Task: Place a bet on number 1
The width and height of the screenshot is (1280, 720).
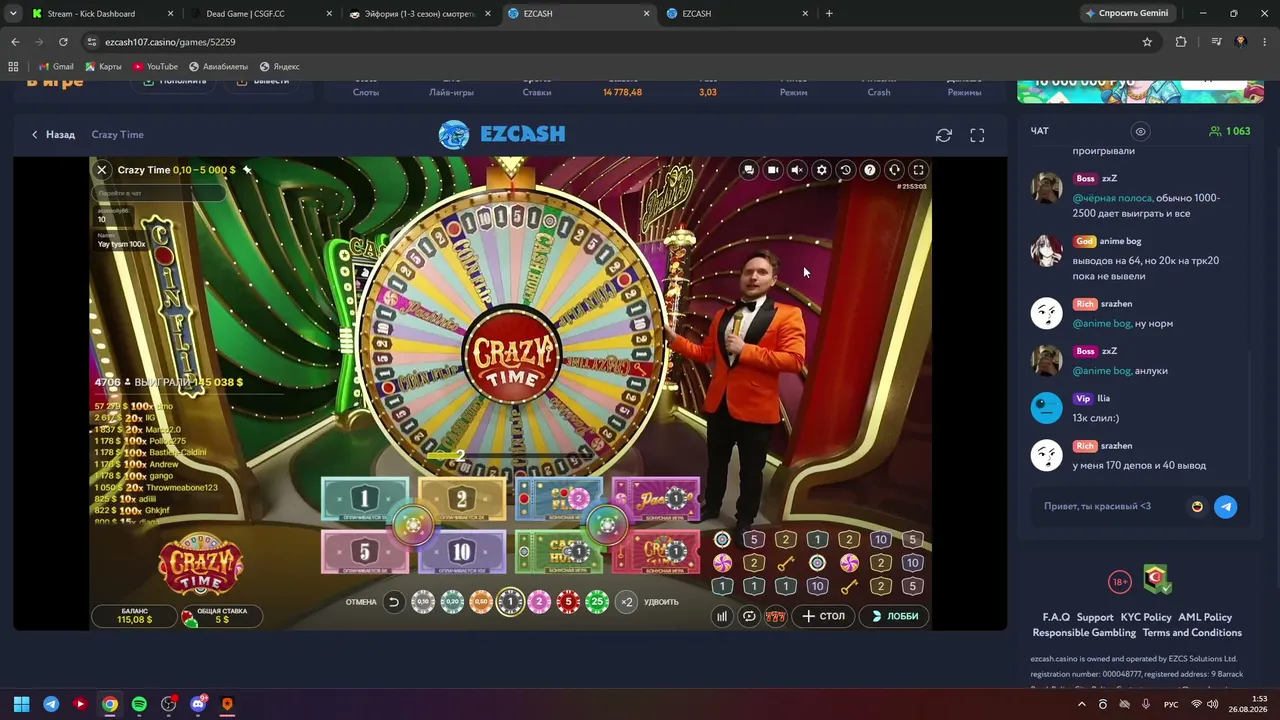Action: tap(364, 499)
